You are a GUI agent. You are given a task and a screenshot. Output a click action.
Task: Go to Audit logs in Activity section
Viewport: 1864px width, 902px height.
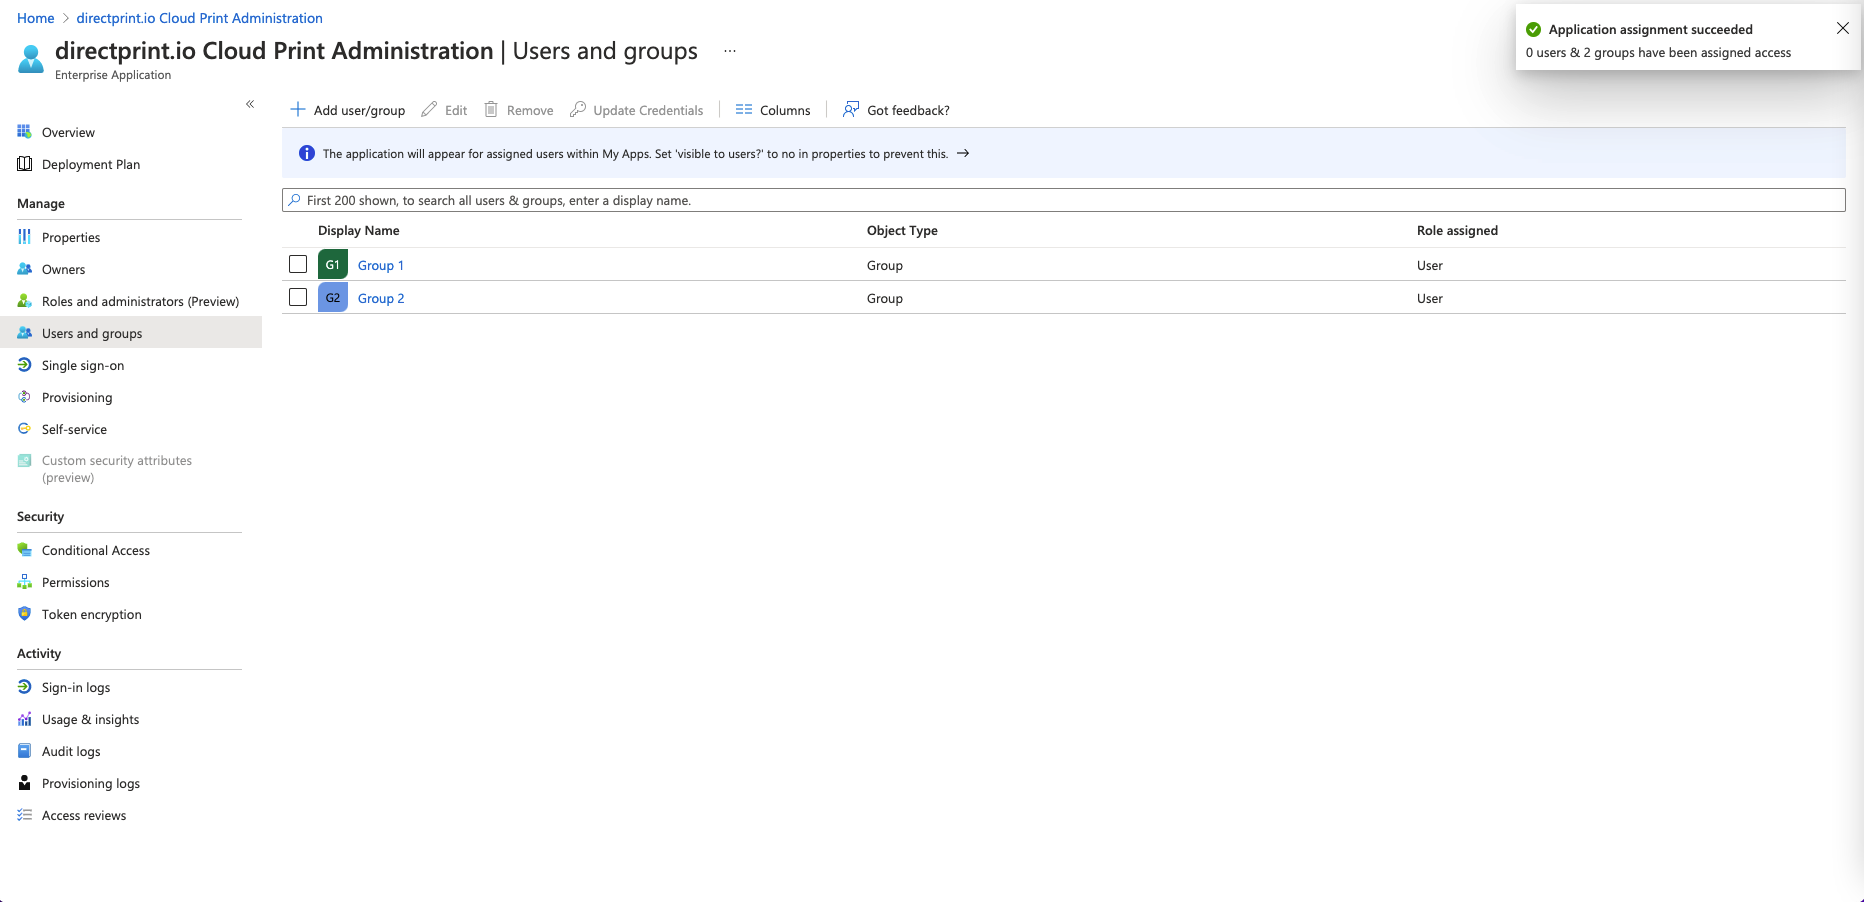coord(71,751)
